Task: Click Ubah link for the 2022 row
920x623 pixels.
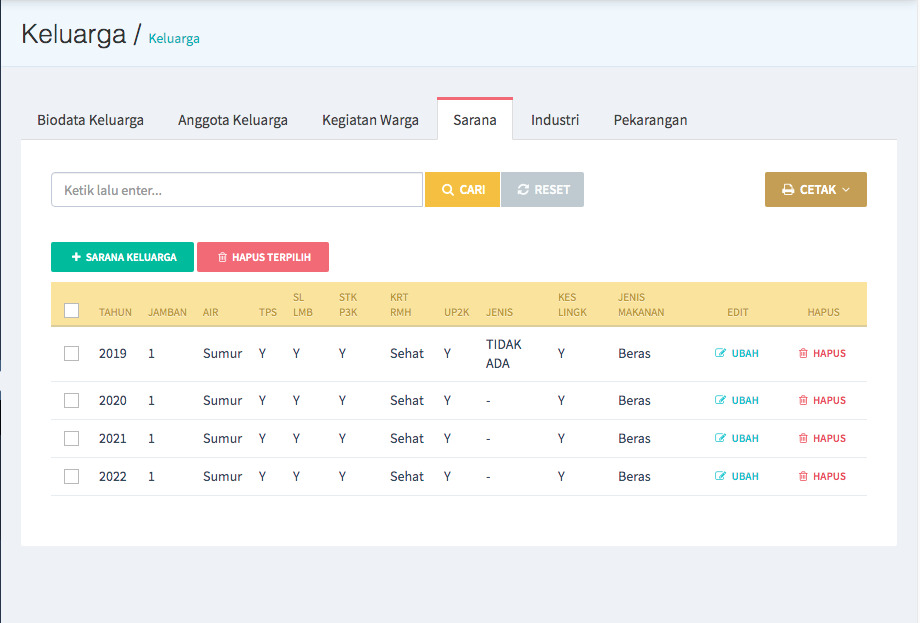Action: (744, 476)
